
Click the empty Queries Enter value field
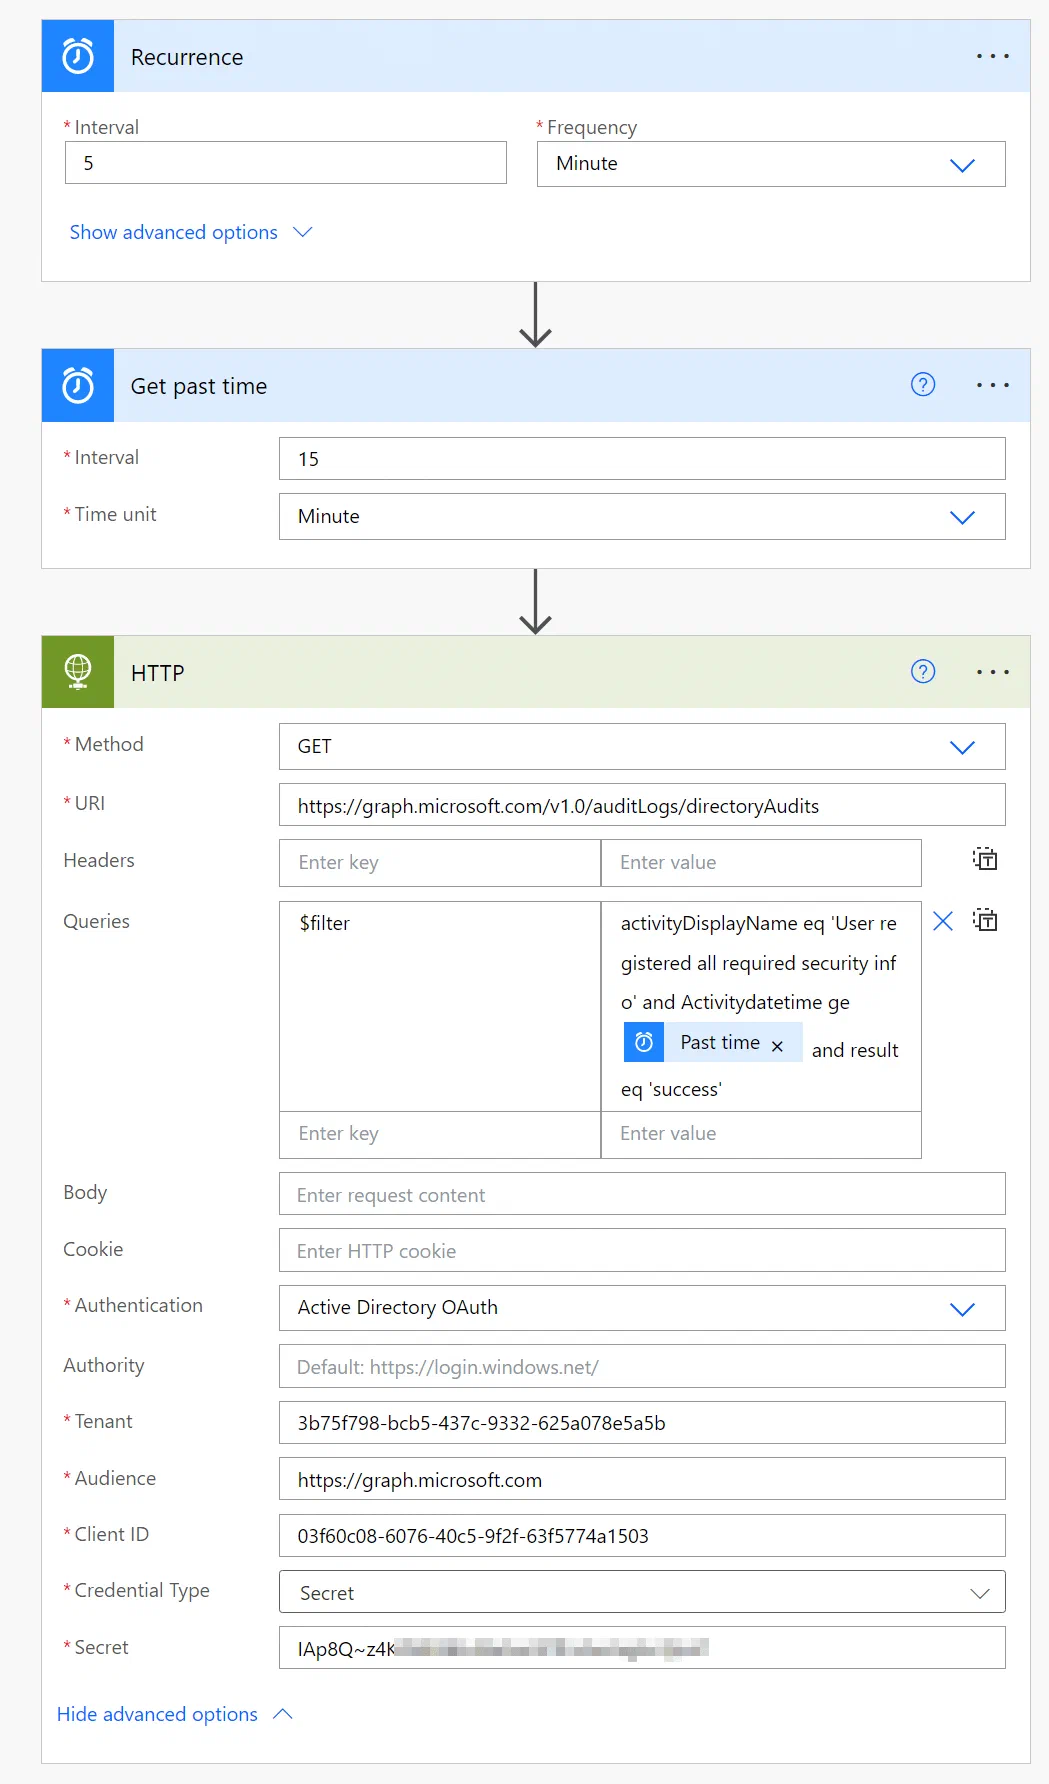coord(761,1134)
